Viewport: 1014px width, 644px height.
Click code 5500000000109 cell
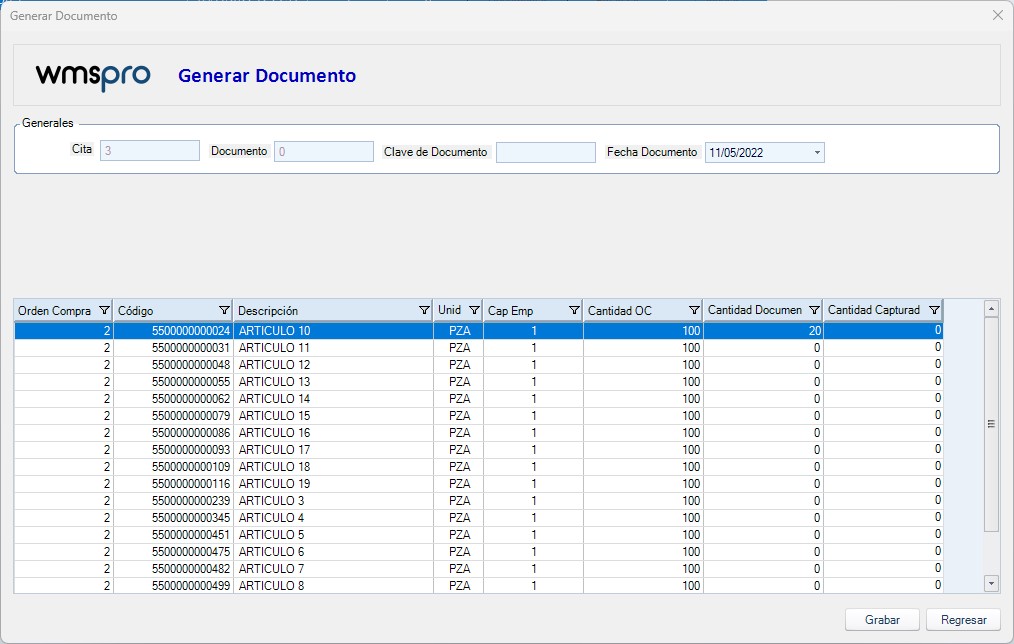tap(173, 467)
